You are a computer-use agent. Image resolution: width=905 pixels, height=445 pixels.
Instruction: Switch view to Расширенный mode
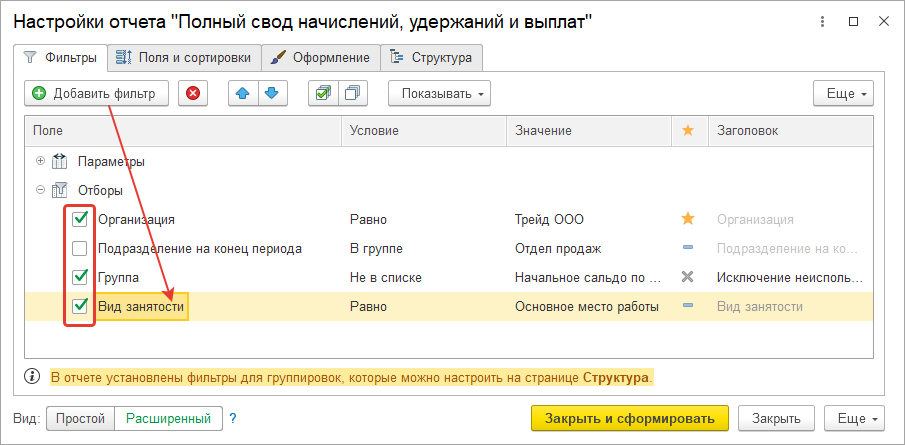point(168,418)
